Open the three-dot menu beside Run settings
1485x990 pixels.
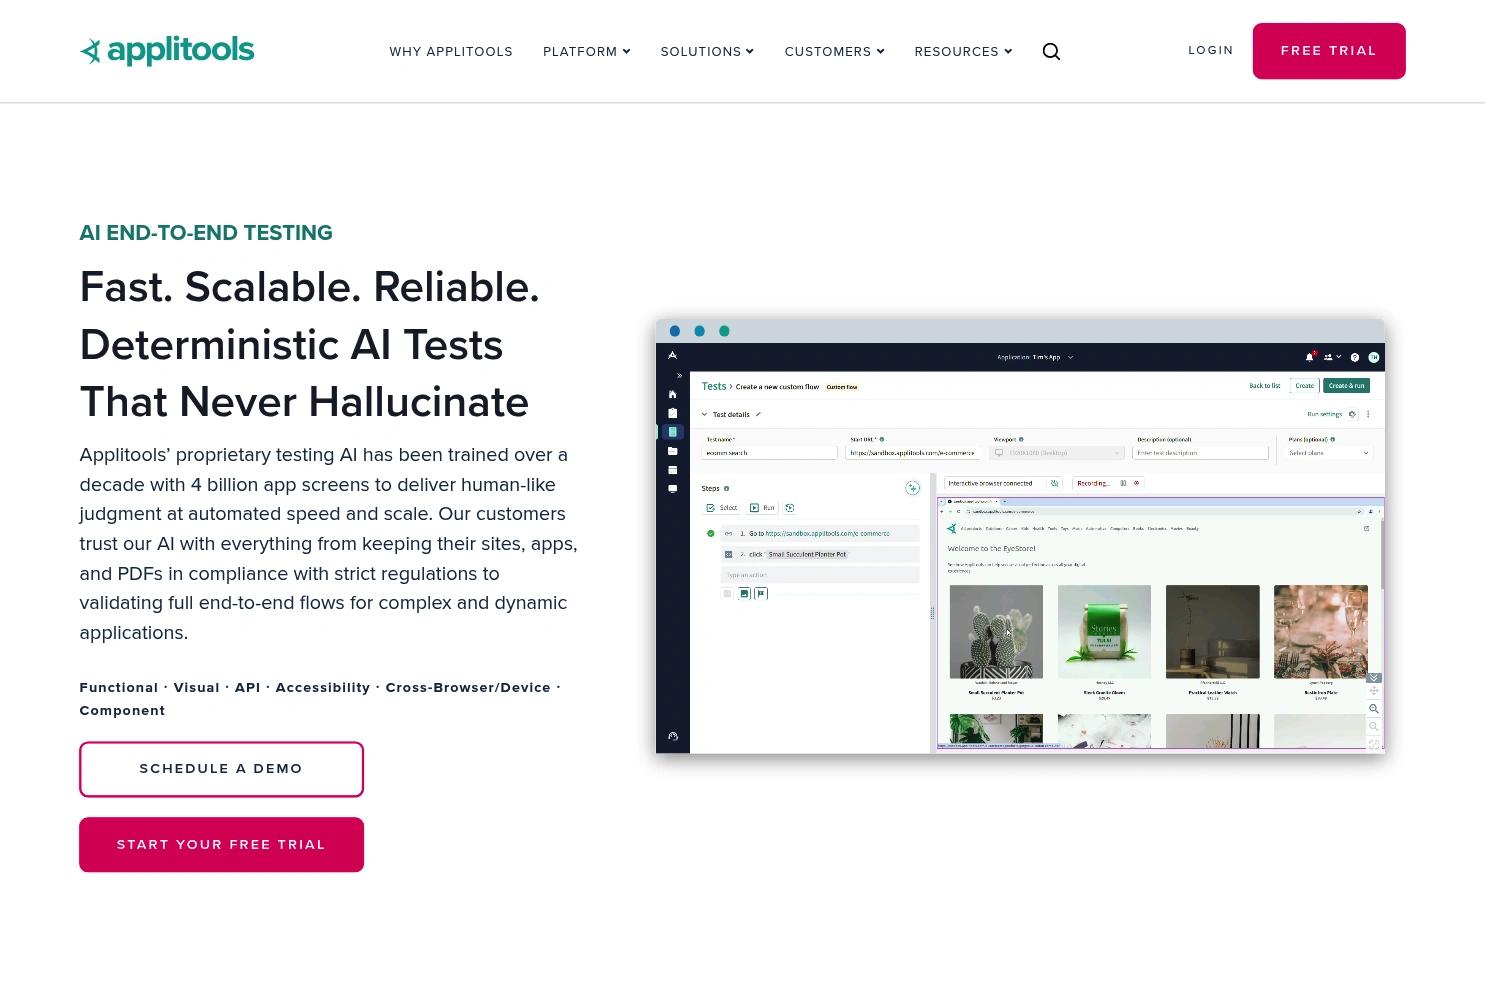pyautogui.click(x=1368, y=414)
